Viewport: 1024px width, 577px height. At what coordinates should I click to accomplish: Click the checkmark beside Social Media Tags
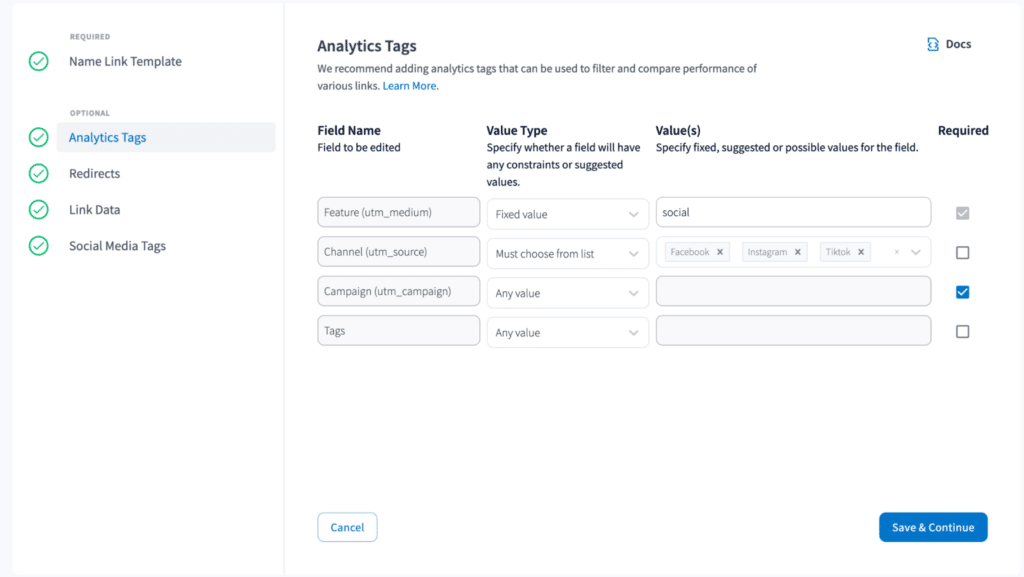coord(37,245)
